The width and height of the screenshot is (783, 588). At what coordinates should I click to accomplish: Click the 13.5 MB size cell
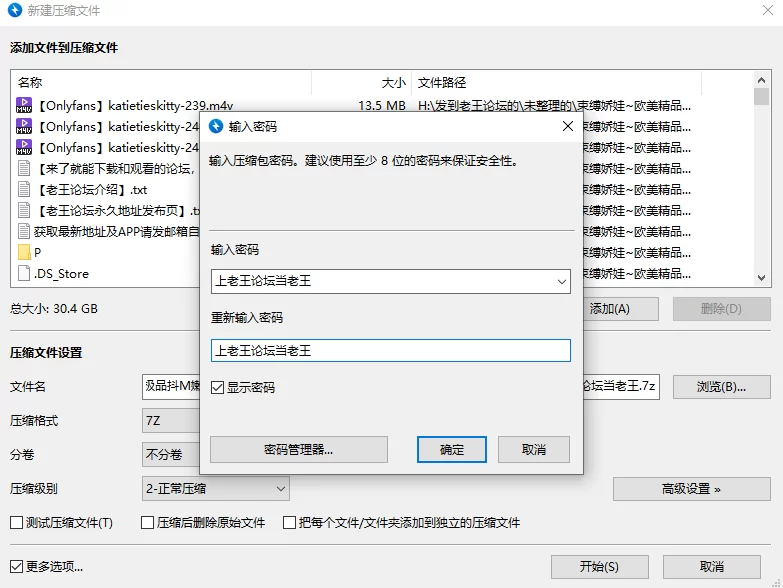tap(382, 105)
